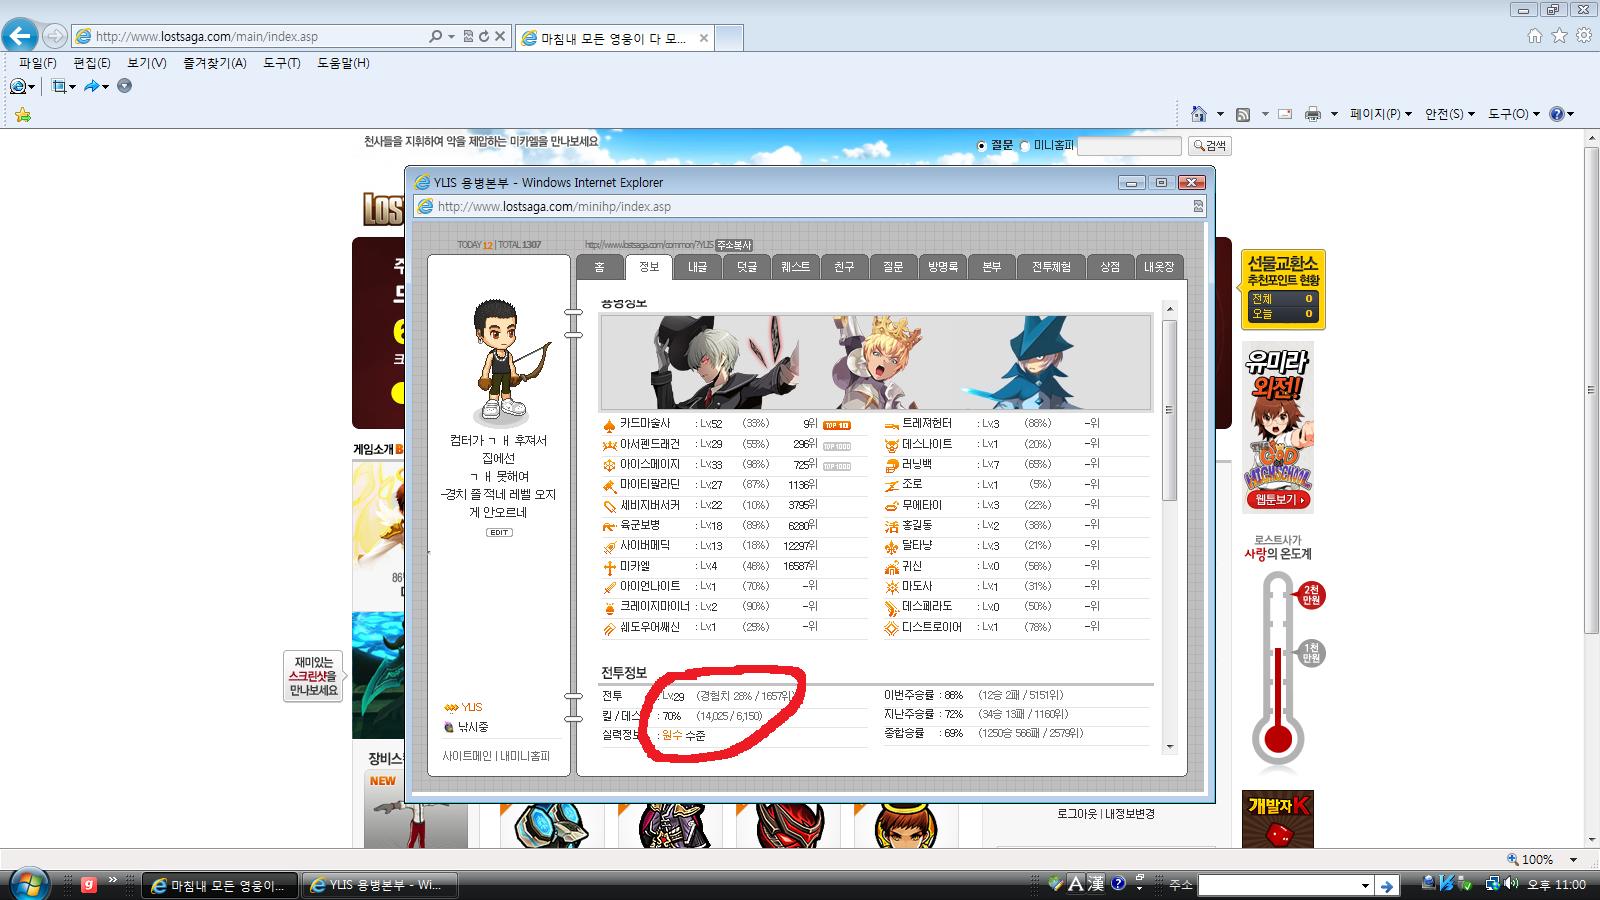Expand the taskbar 주소 address dropdown
The image size is (1600, 900).
[x=1365, y=885]
